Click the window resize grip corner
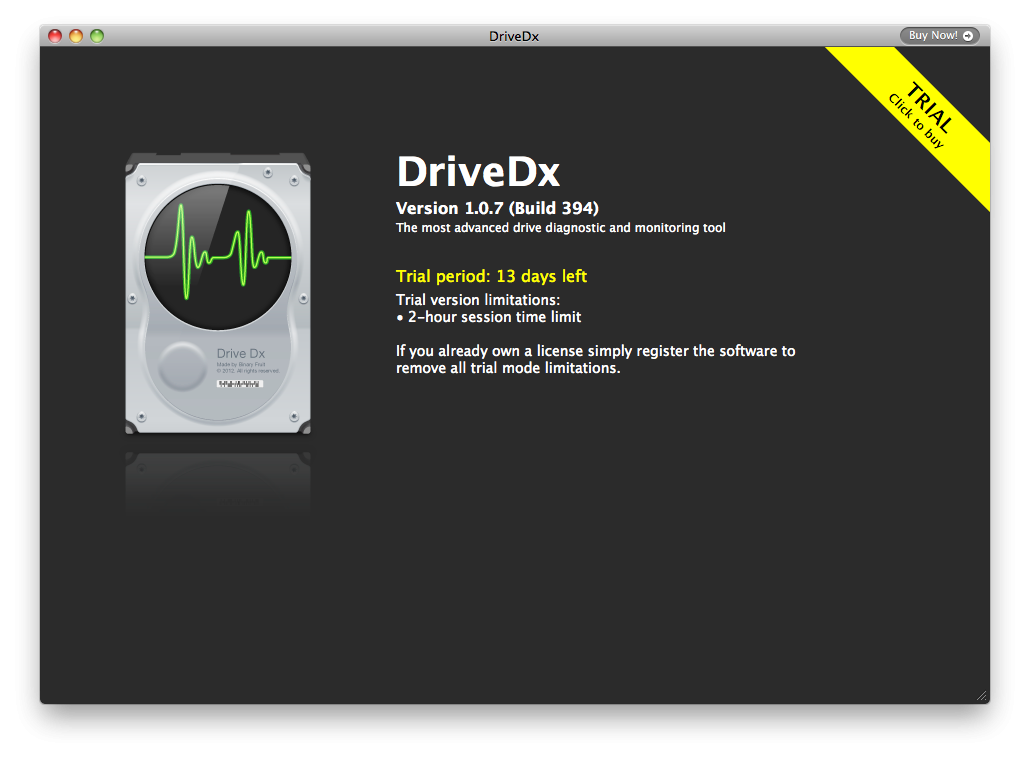 coord(981,696)
